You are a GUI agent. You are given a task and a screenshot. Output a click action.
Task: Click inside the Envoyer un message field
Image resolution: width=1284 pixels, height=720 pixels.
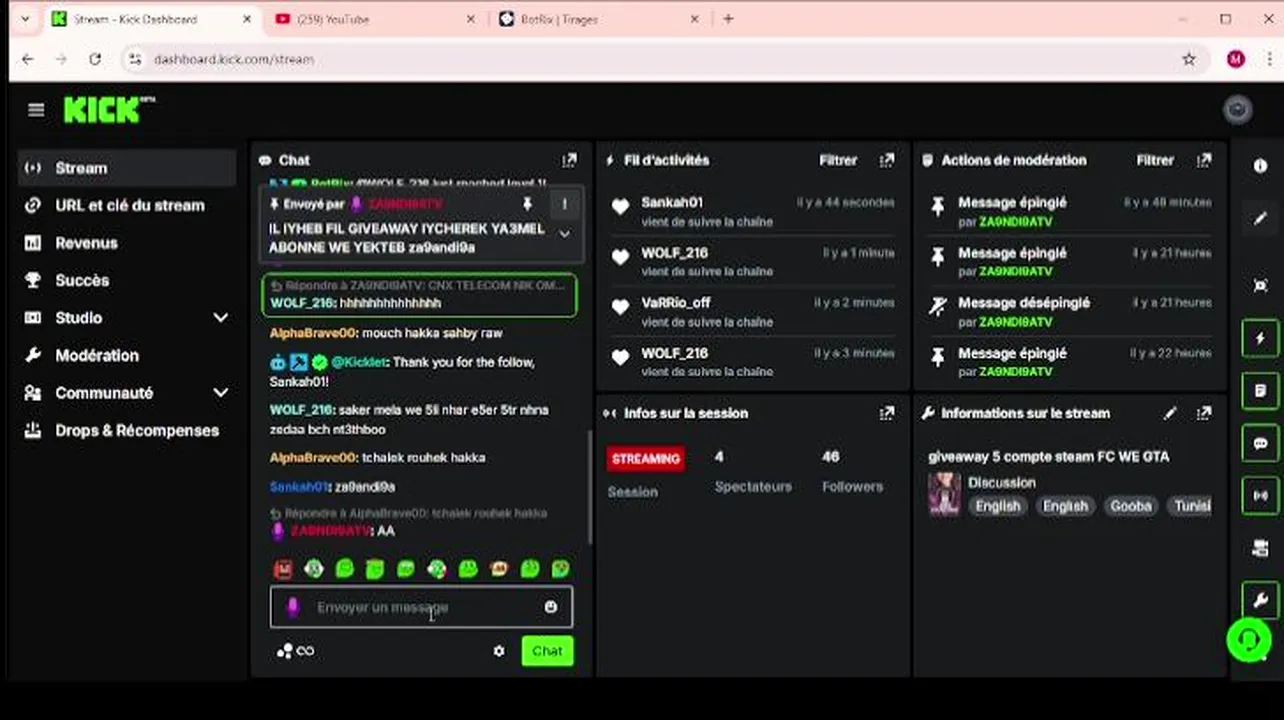421,607
